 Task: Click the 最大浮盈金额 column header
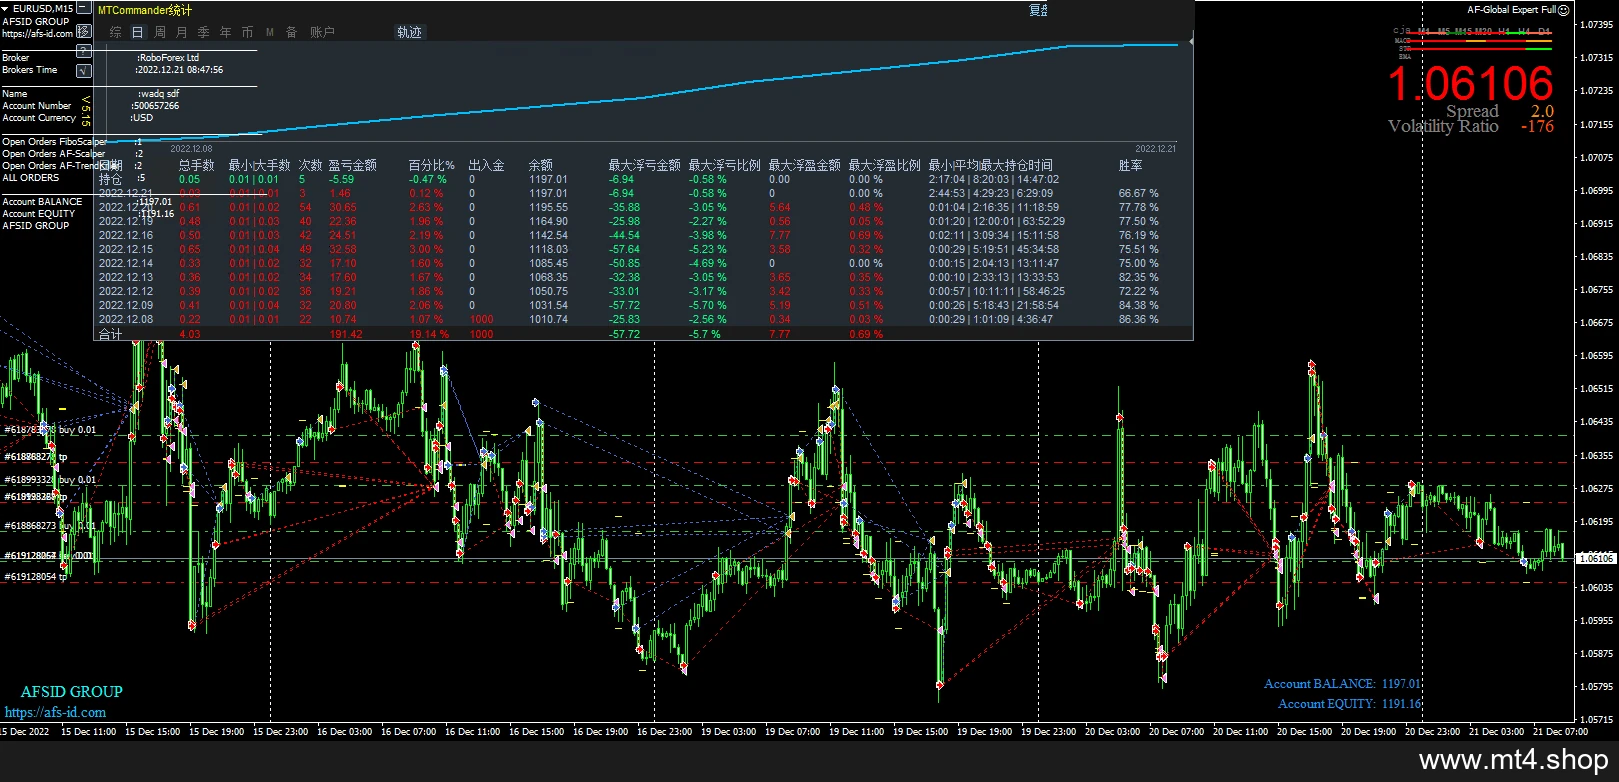tap(805, 165)
